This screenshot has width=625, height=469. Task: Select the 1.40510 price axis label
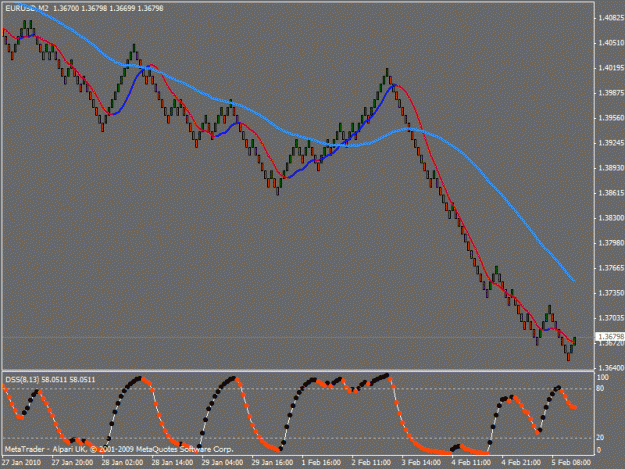(611, 43)
